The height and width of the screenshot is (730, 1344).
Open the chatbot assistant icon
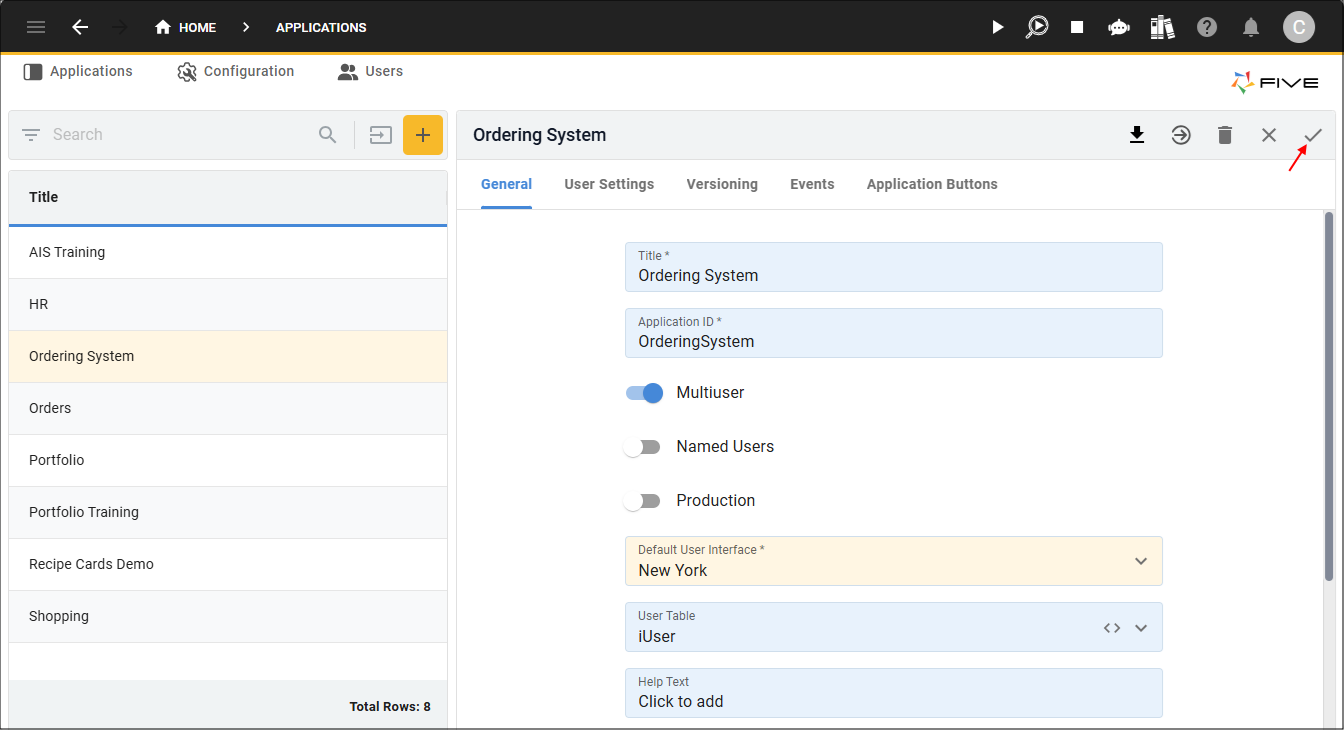pyautogui.click(x=1119, y=27)
